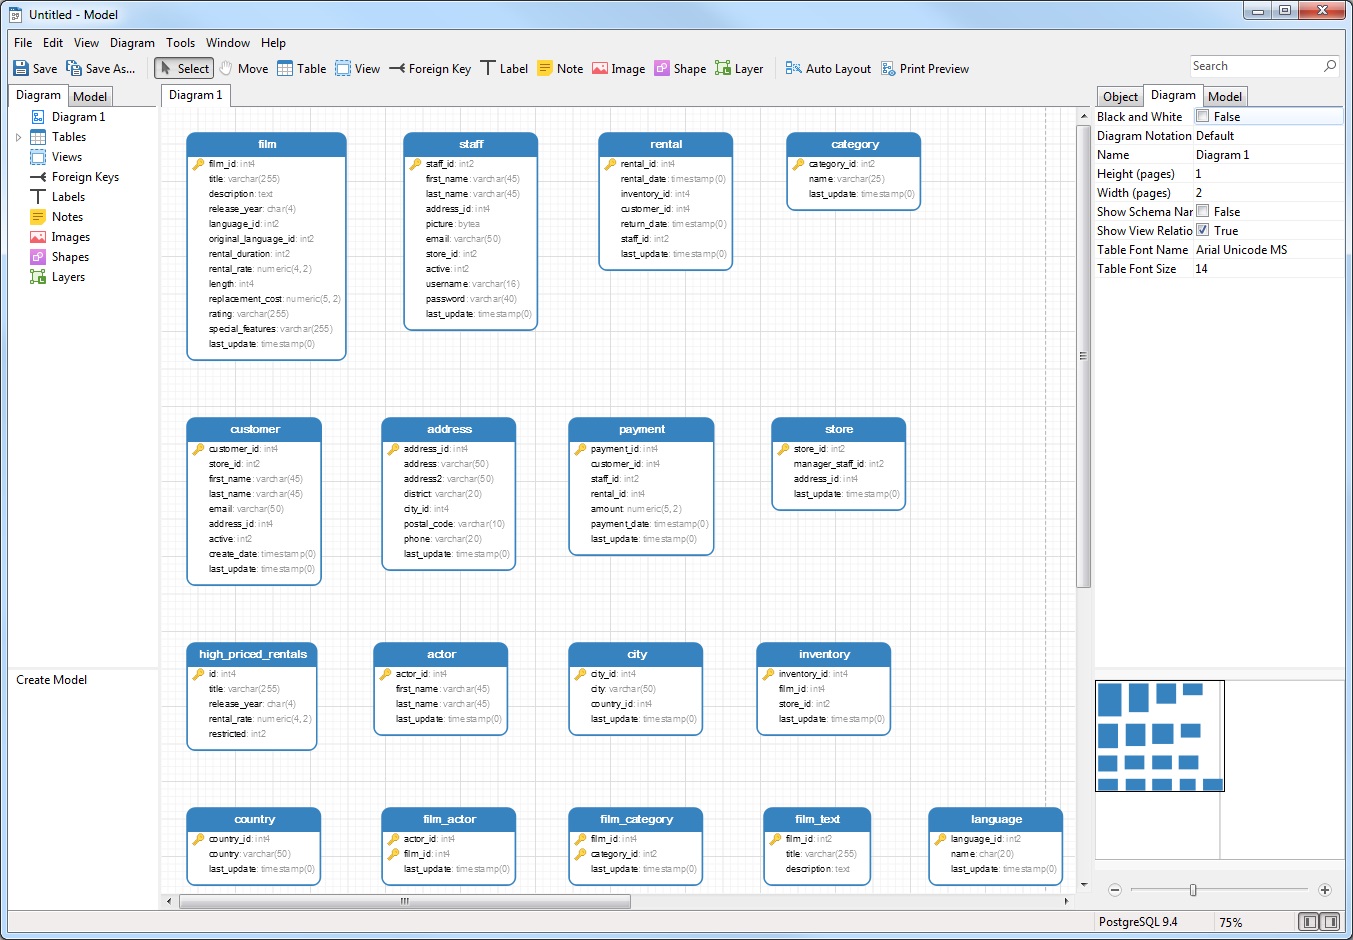Select the Layer tool
1353x940 pixels.
pyautogui.click(x=739, y=68)
